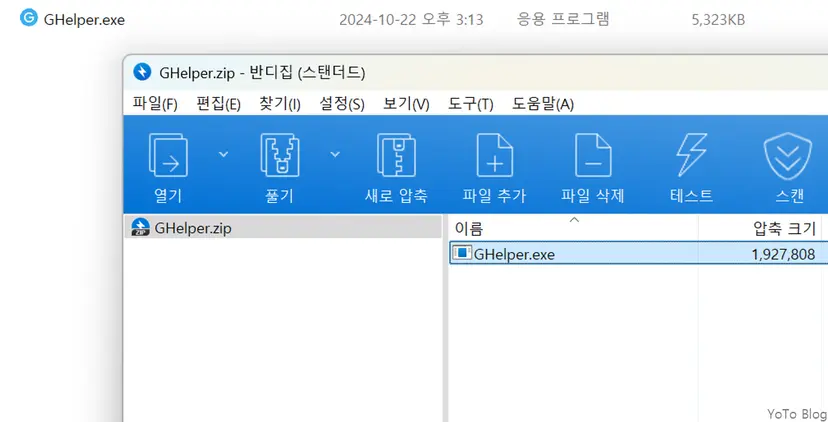This screenshot has width=828, height=422.
Task: Click the Open (열기) toolbar icon
Action: point(168,155)
